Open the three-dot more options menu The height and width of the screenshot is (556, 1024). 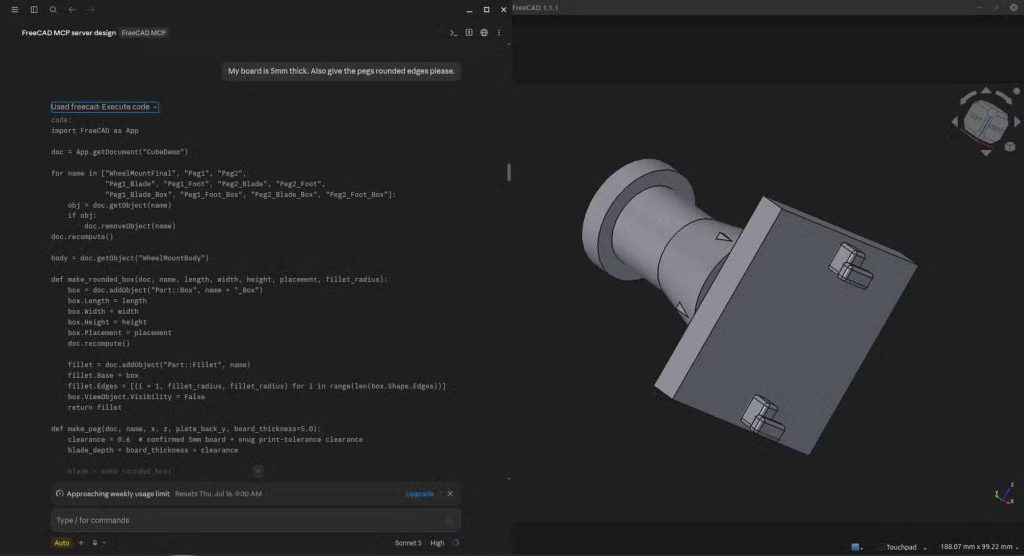coord(499,33)
